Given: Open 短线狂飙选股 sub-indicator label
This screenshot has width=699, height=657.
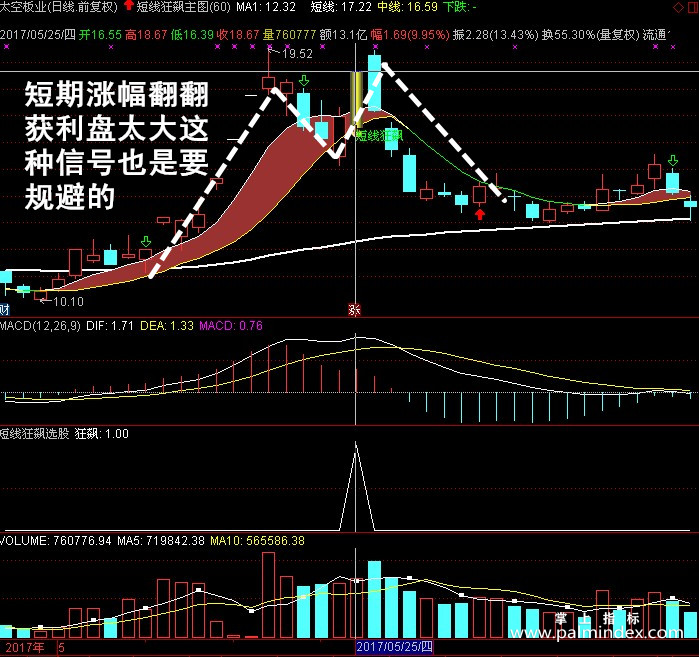Looking at the screenshot, I should (x=35, y=434).
